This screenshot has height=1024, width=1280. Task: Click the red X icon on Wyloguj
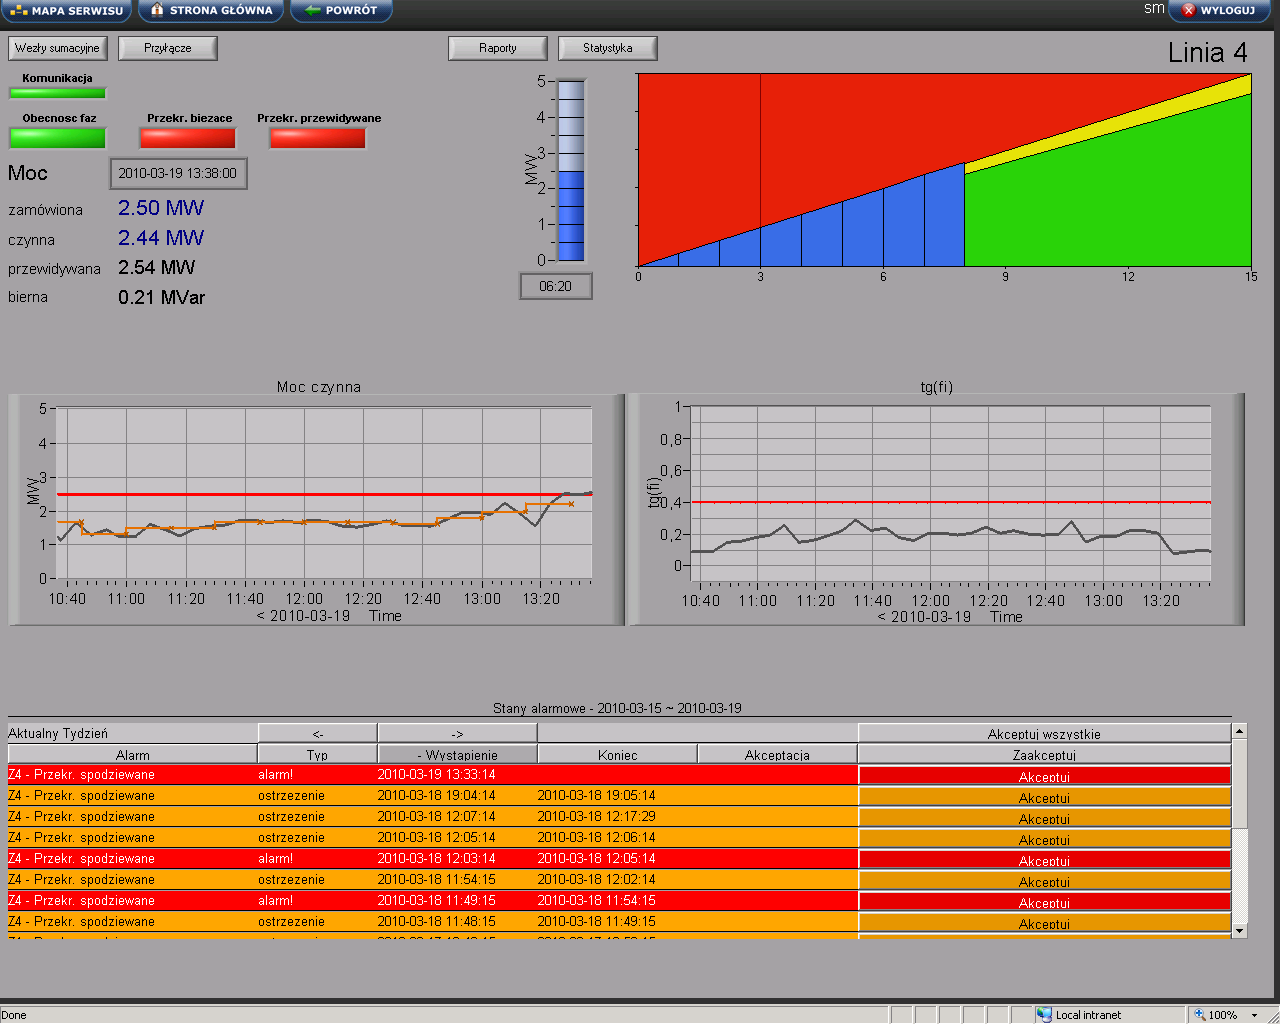tap(1189, 11)
